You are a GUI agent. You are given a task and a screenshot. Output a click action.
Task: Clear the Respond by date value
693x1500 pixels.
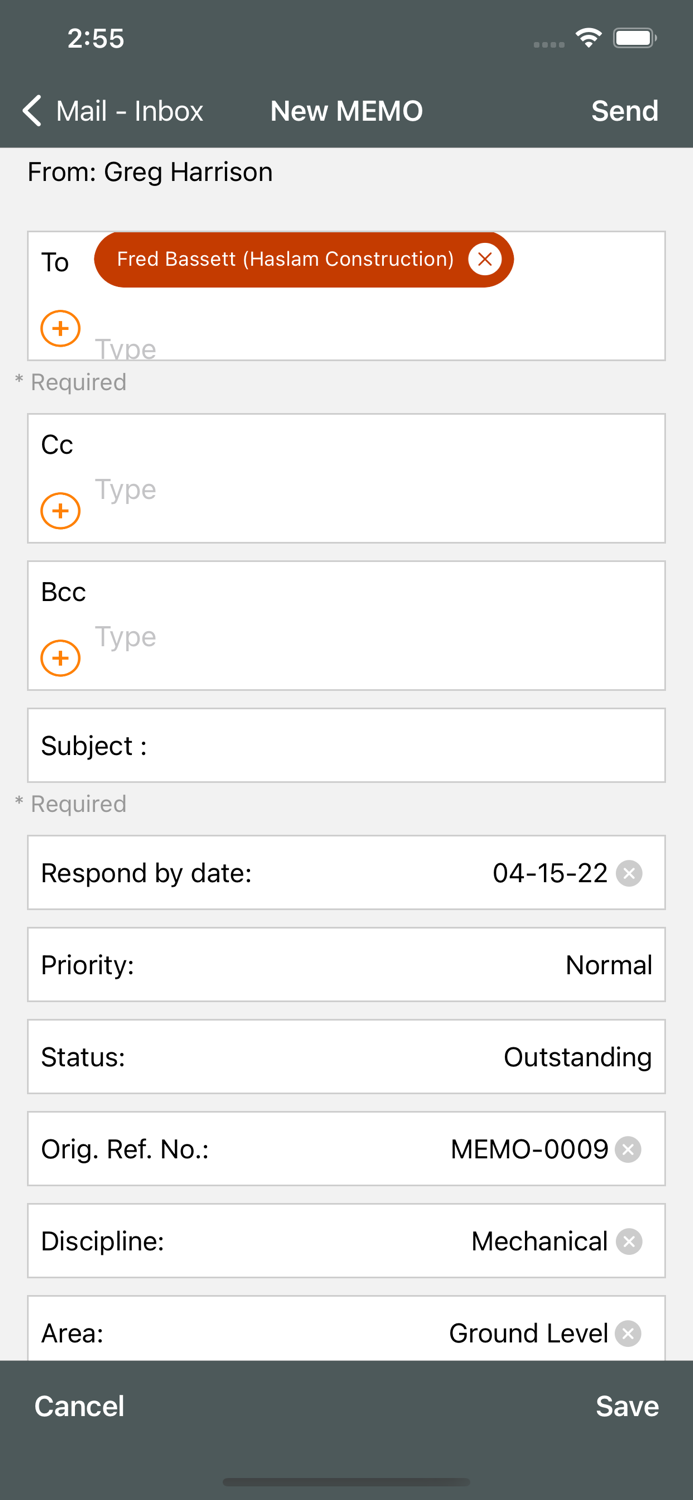(629, 873)
